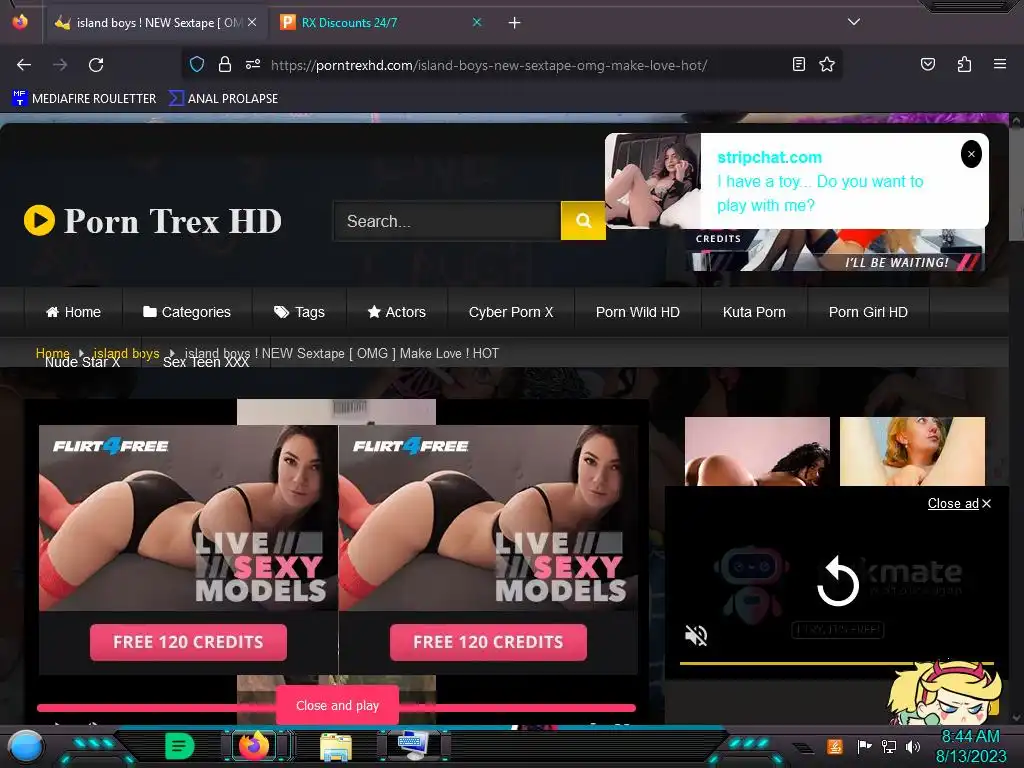Open the site permissions icon in address bar

tap(253, 65)
